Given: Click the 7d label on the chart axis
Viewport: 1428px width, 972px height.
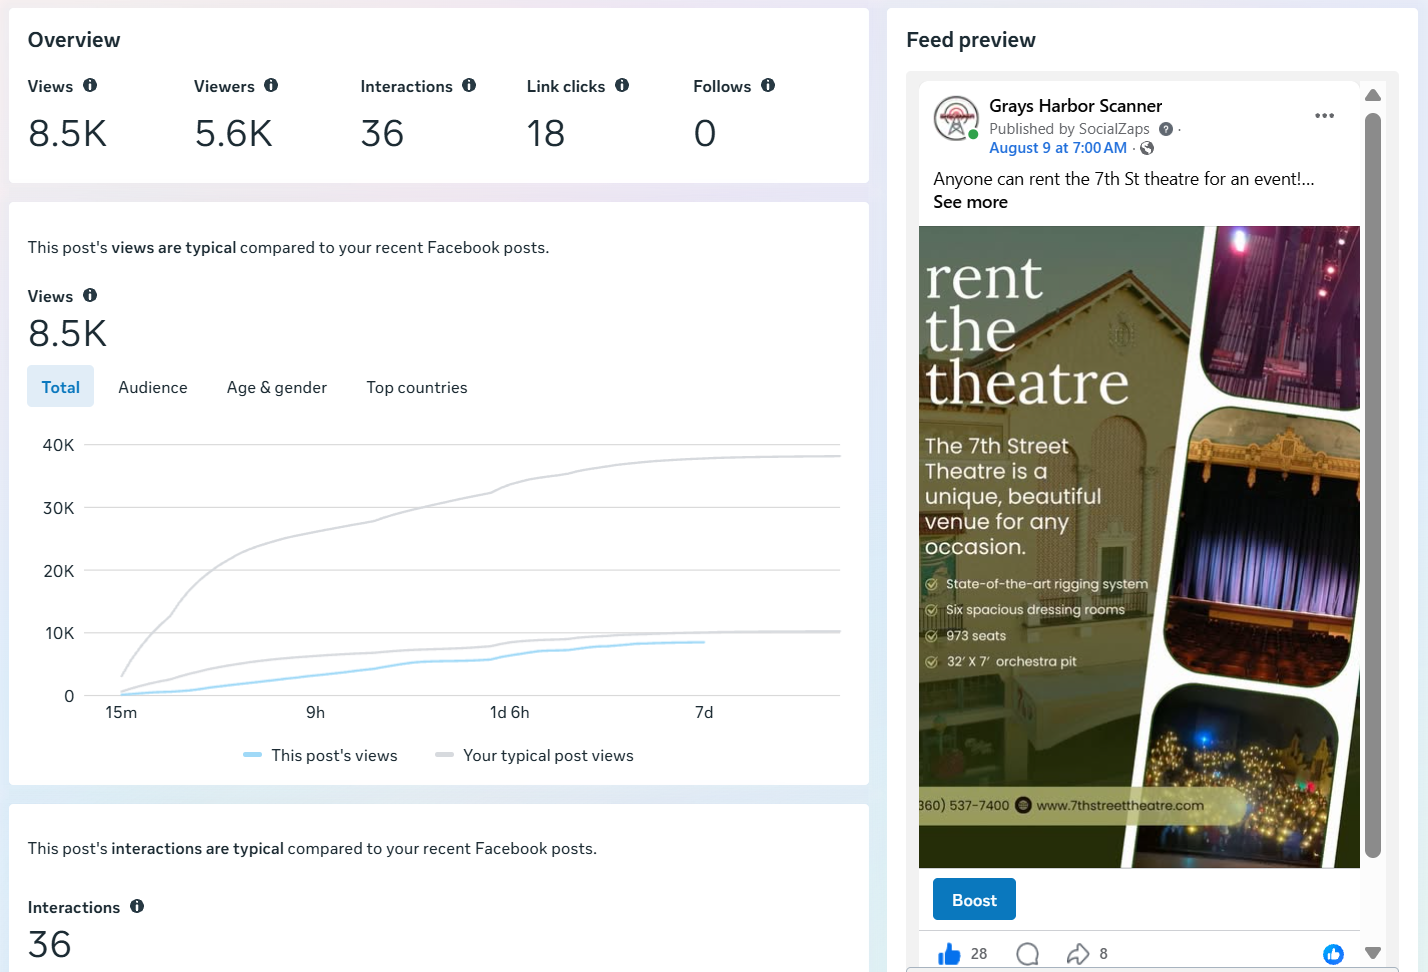Looking at the screenshot, I should click(704, 712).
